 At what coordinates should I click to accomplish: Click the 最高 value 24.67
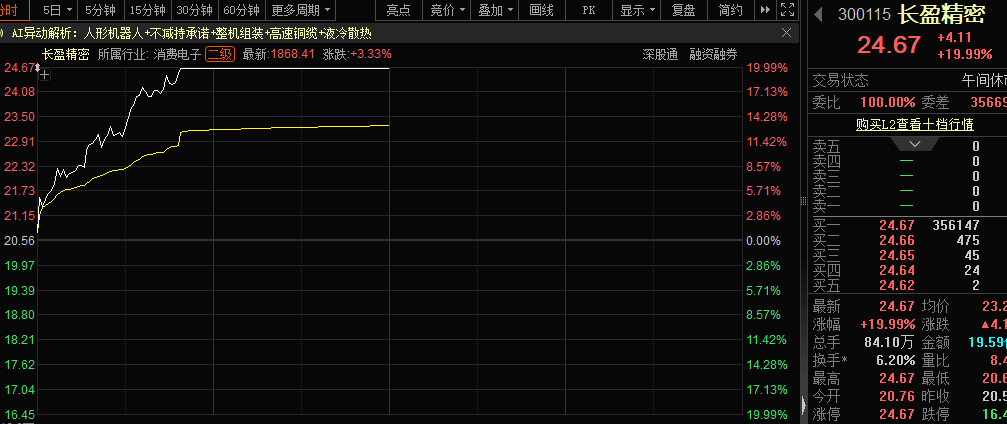[897, 378]
